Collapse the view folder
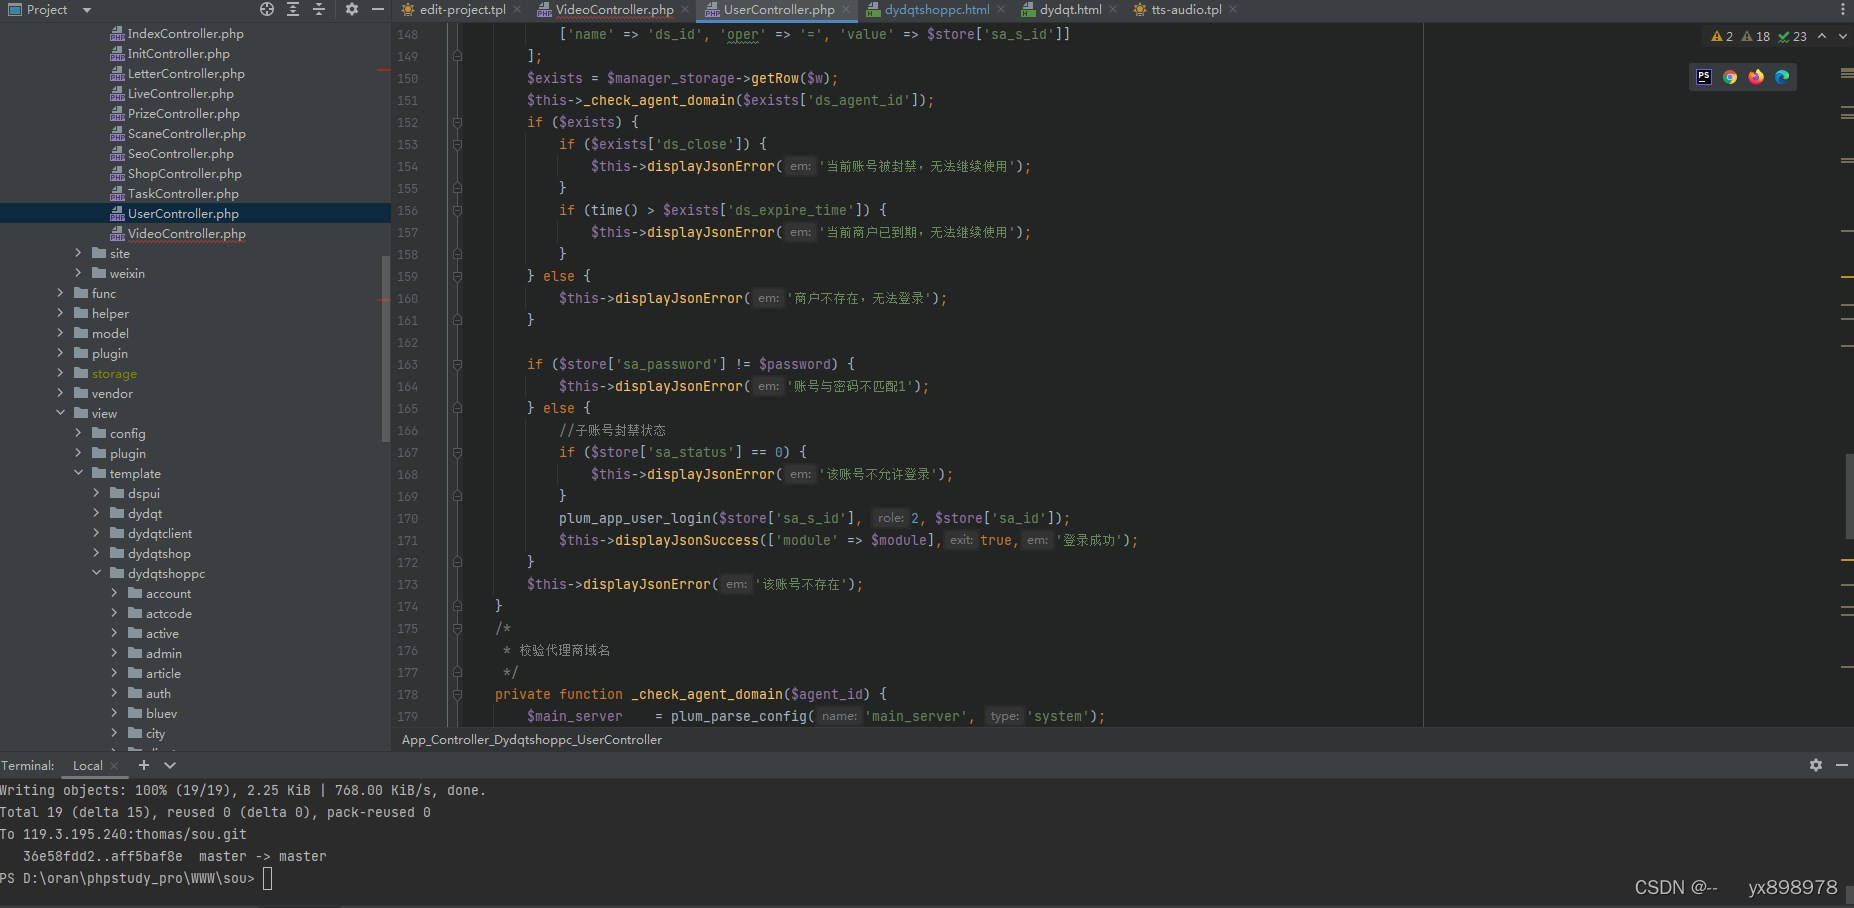Image resolution: width=1854 pixels, height=908 pixels. tap(60, 414)
